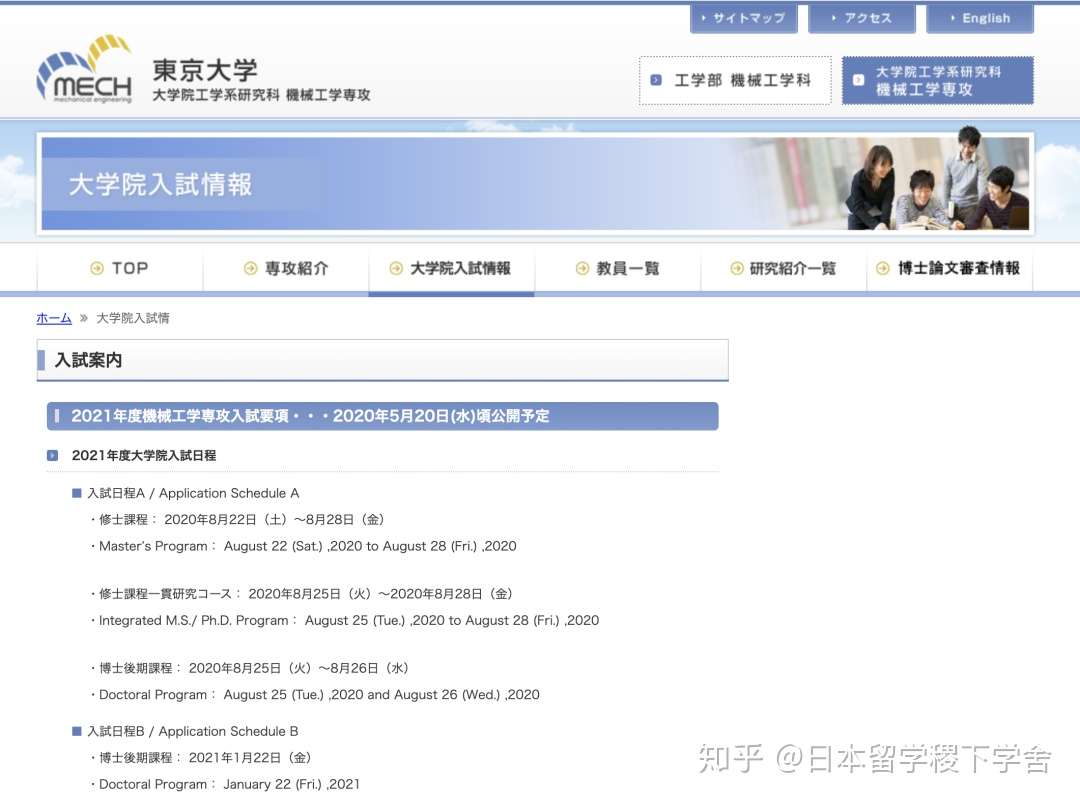The width and height of the screenshot is (1080, 803).
Task: Open 博士論文審査情報 navigation tab
Action: click(x=950, y=269)
